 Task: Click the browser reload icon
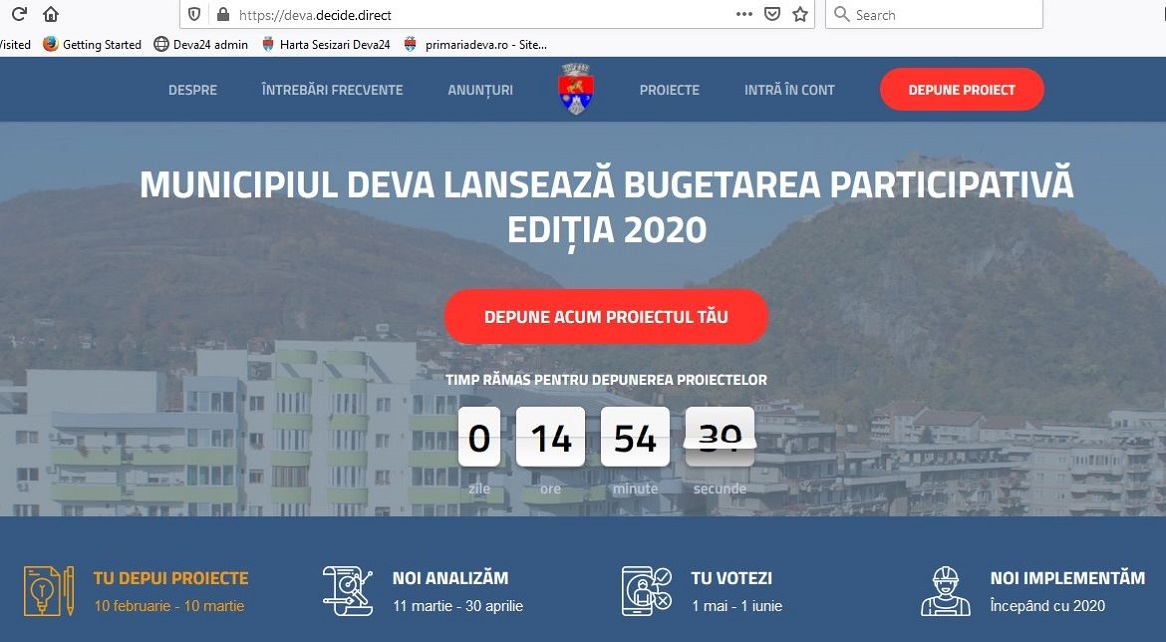pyautogui.click(x=19, y=14)
